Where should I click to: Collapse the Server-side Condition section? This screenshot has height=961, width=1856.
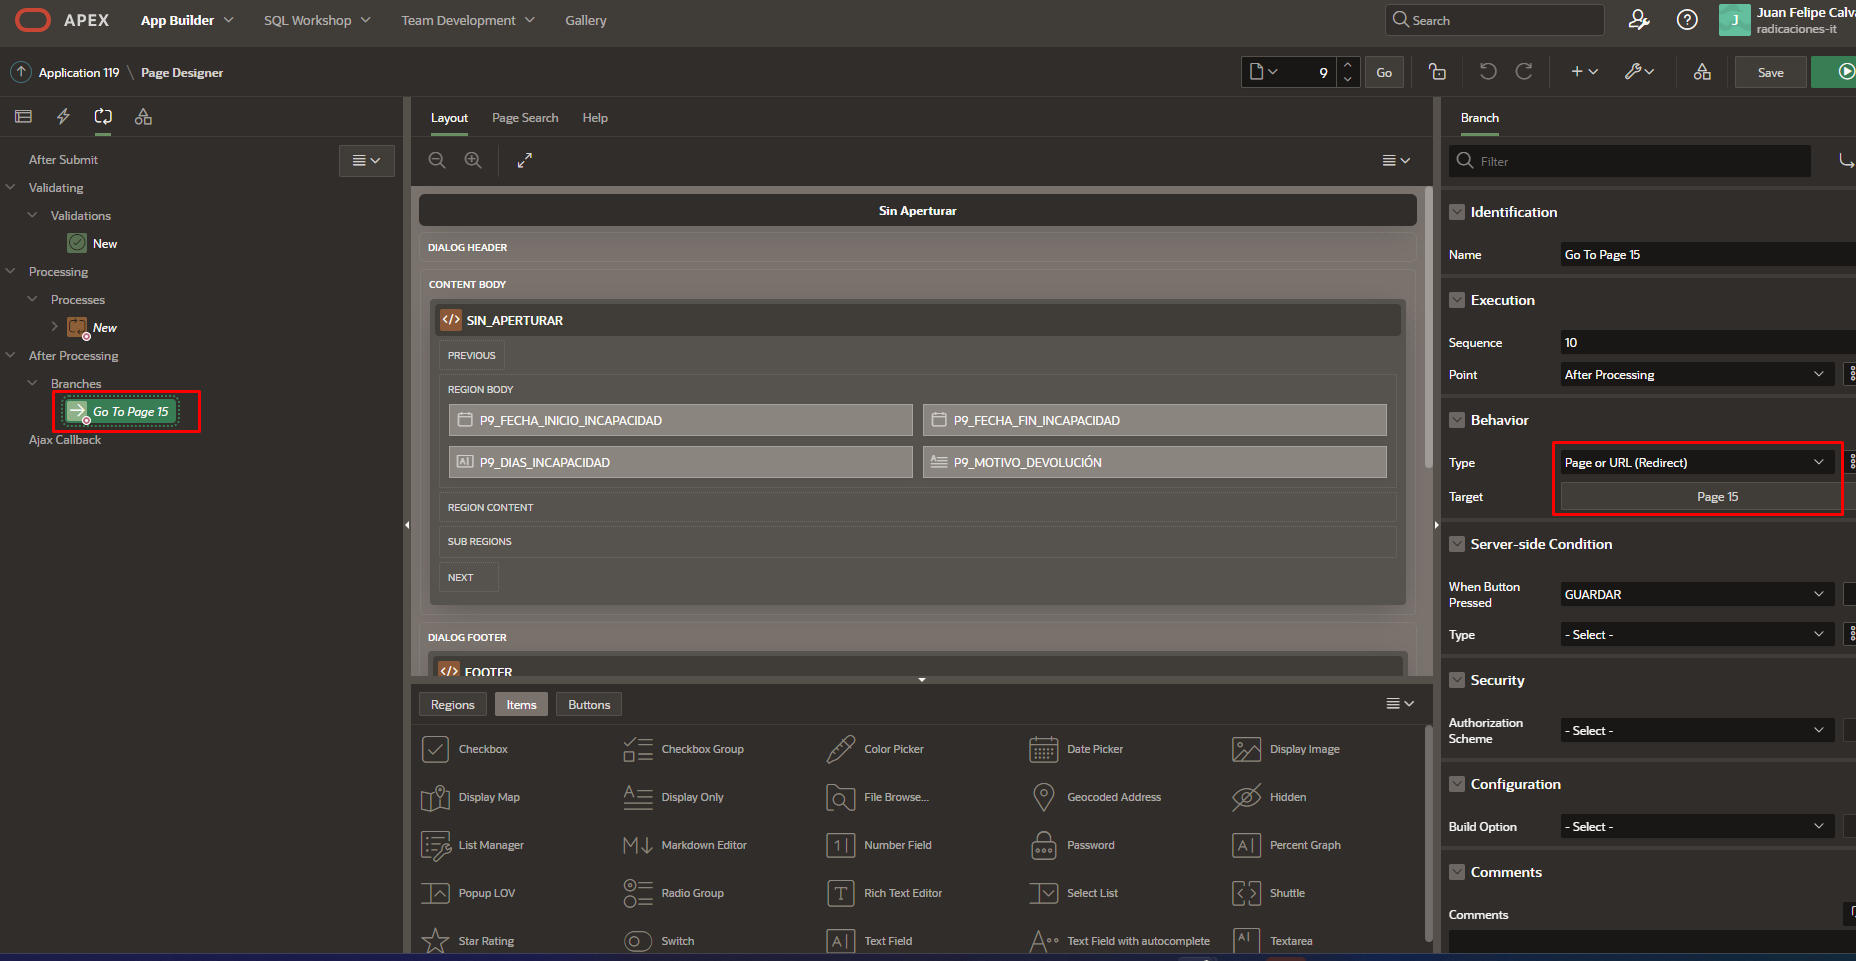pos(1457,544)
